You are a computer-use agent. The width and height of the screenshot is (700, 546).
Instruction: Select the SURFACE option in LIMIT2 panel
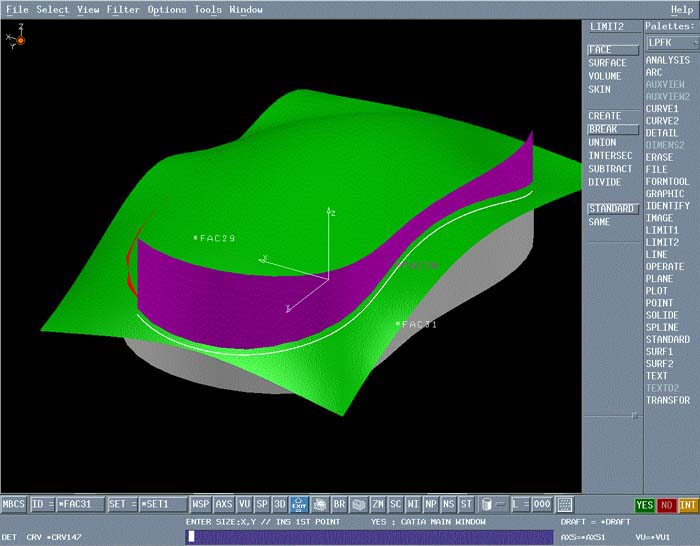(607, 63)
